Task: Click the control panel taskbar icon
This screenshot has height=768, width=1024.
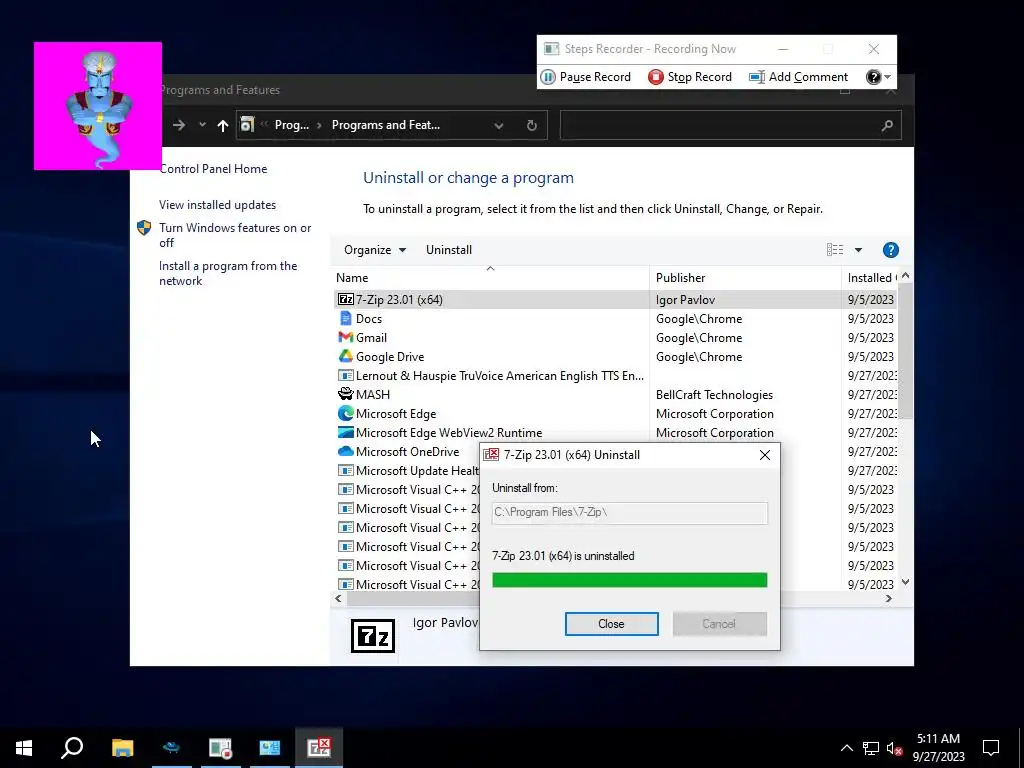Action: [269, 748]
